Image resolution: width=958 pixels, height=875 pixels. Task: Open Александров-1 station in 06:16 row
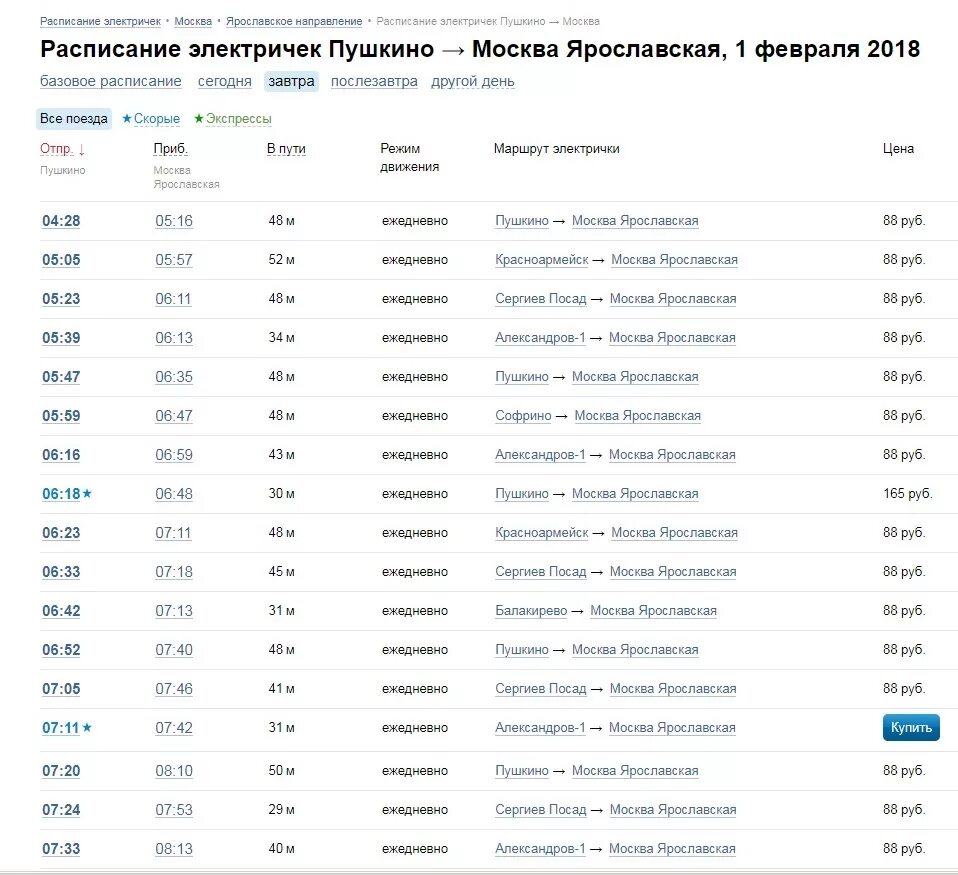(x=540, y=455)
